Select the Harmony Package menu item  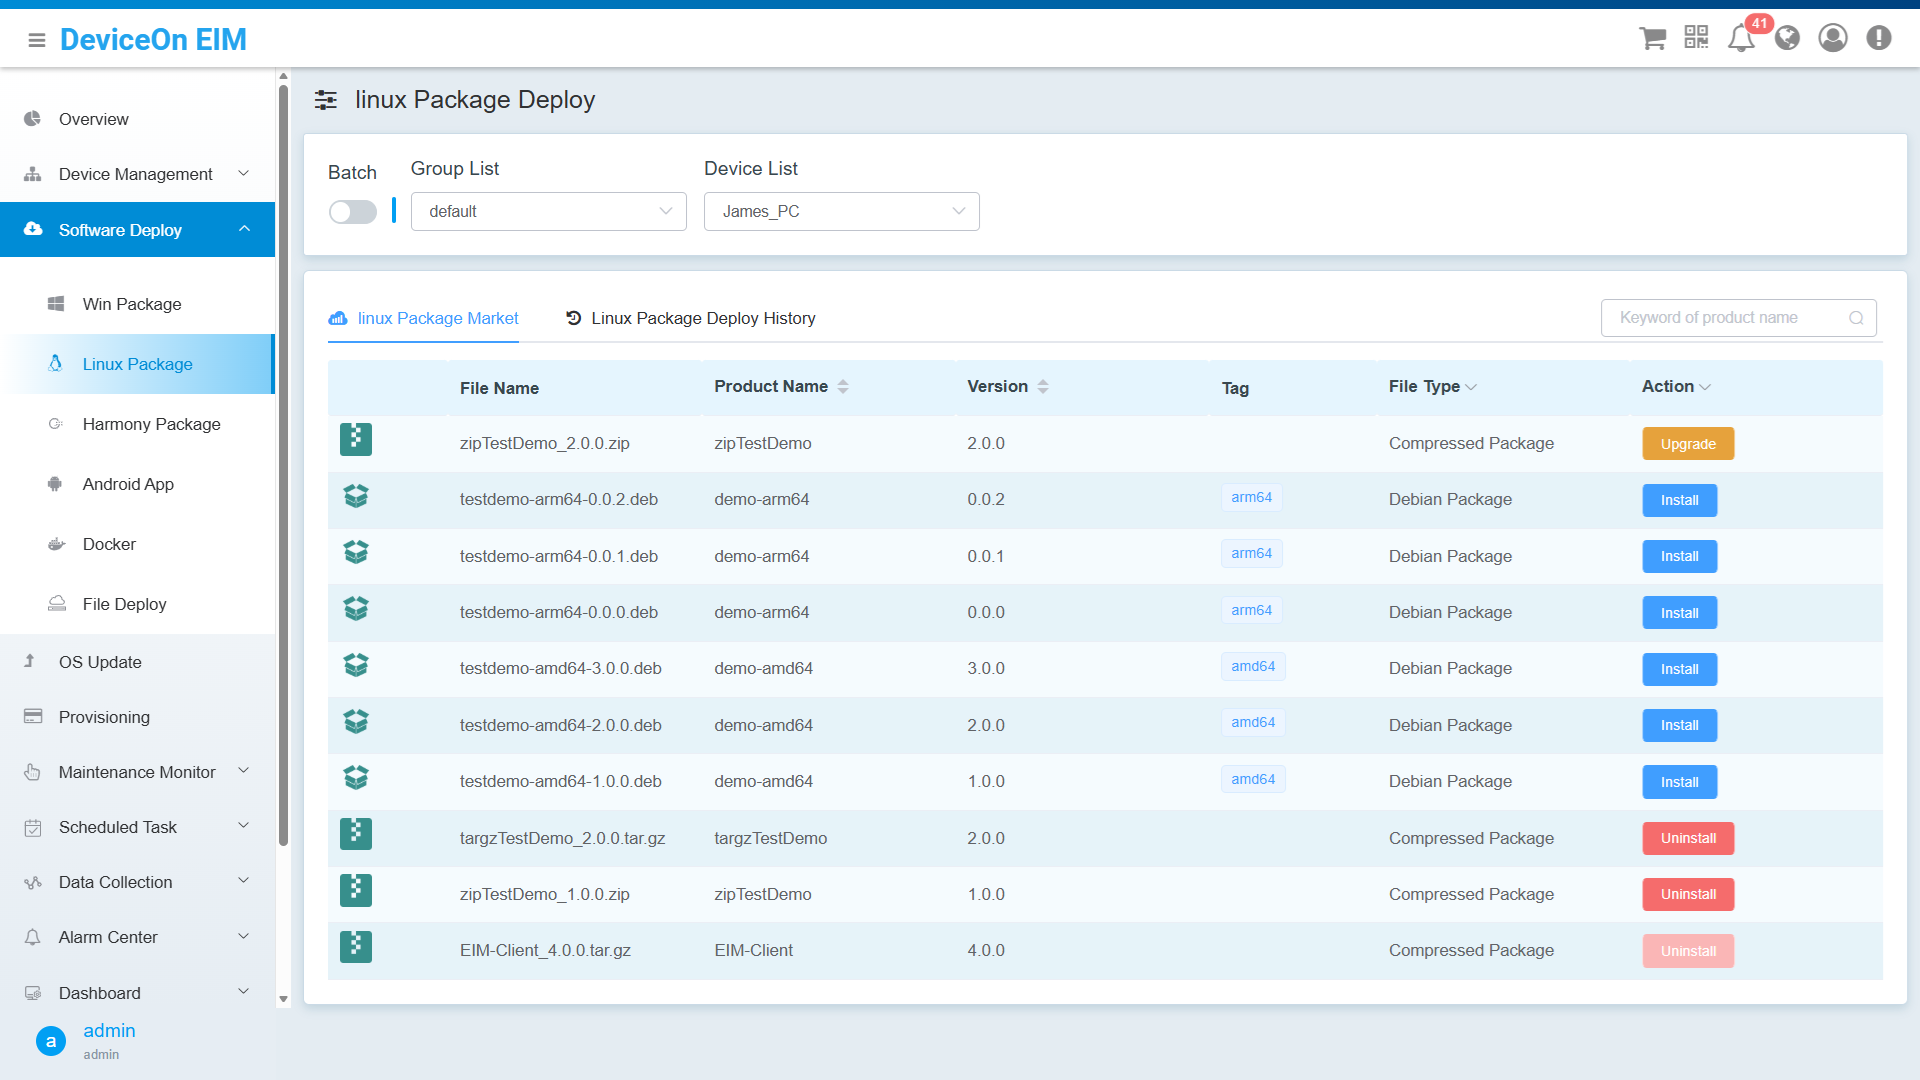(151, 424)
